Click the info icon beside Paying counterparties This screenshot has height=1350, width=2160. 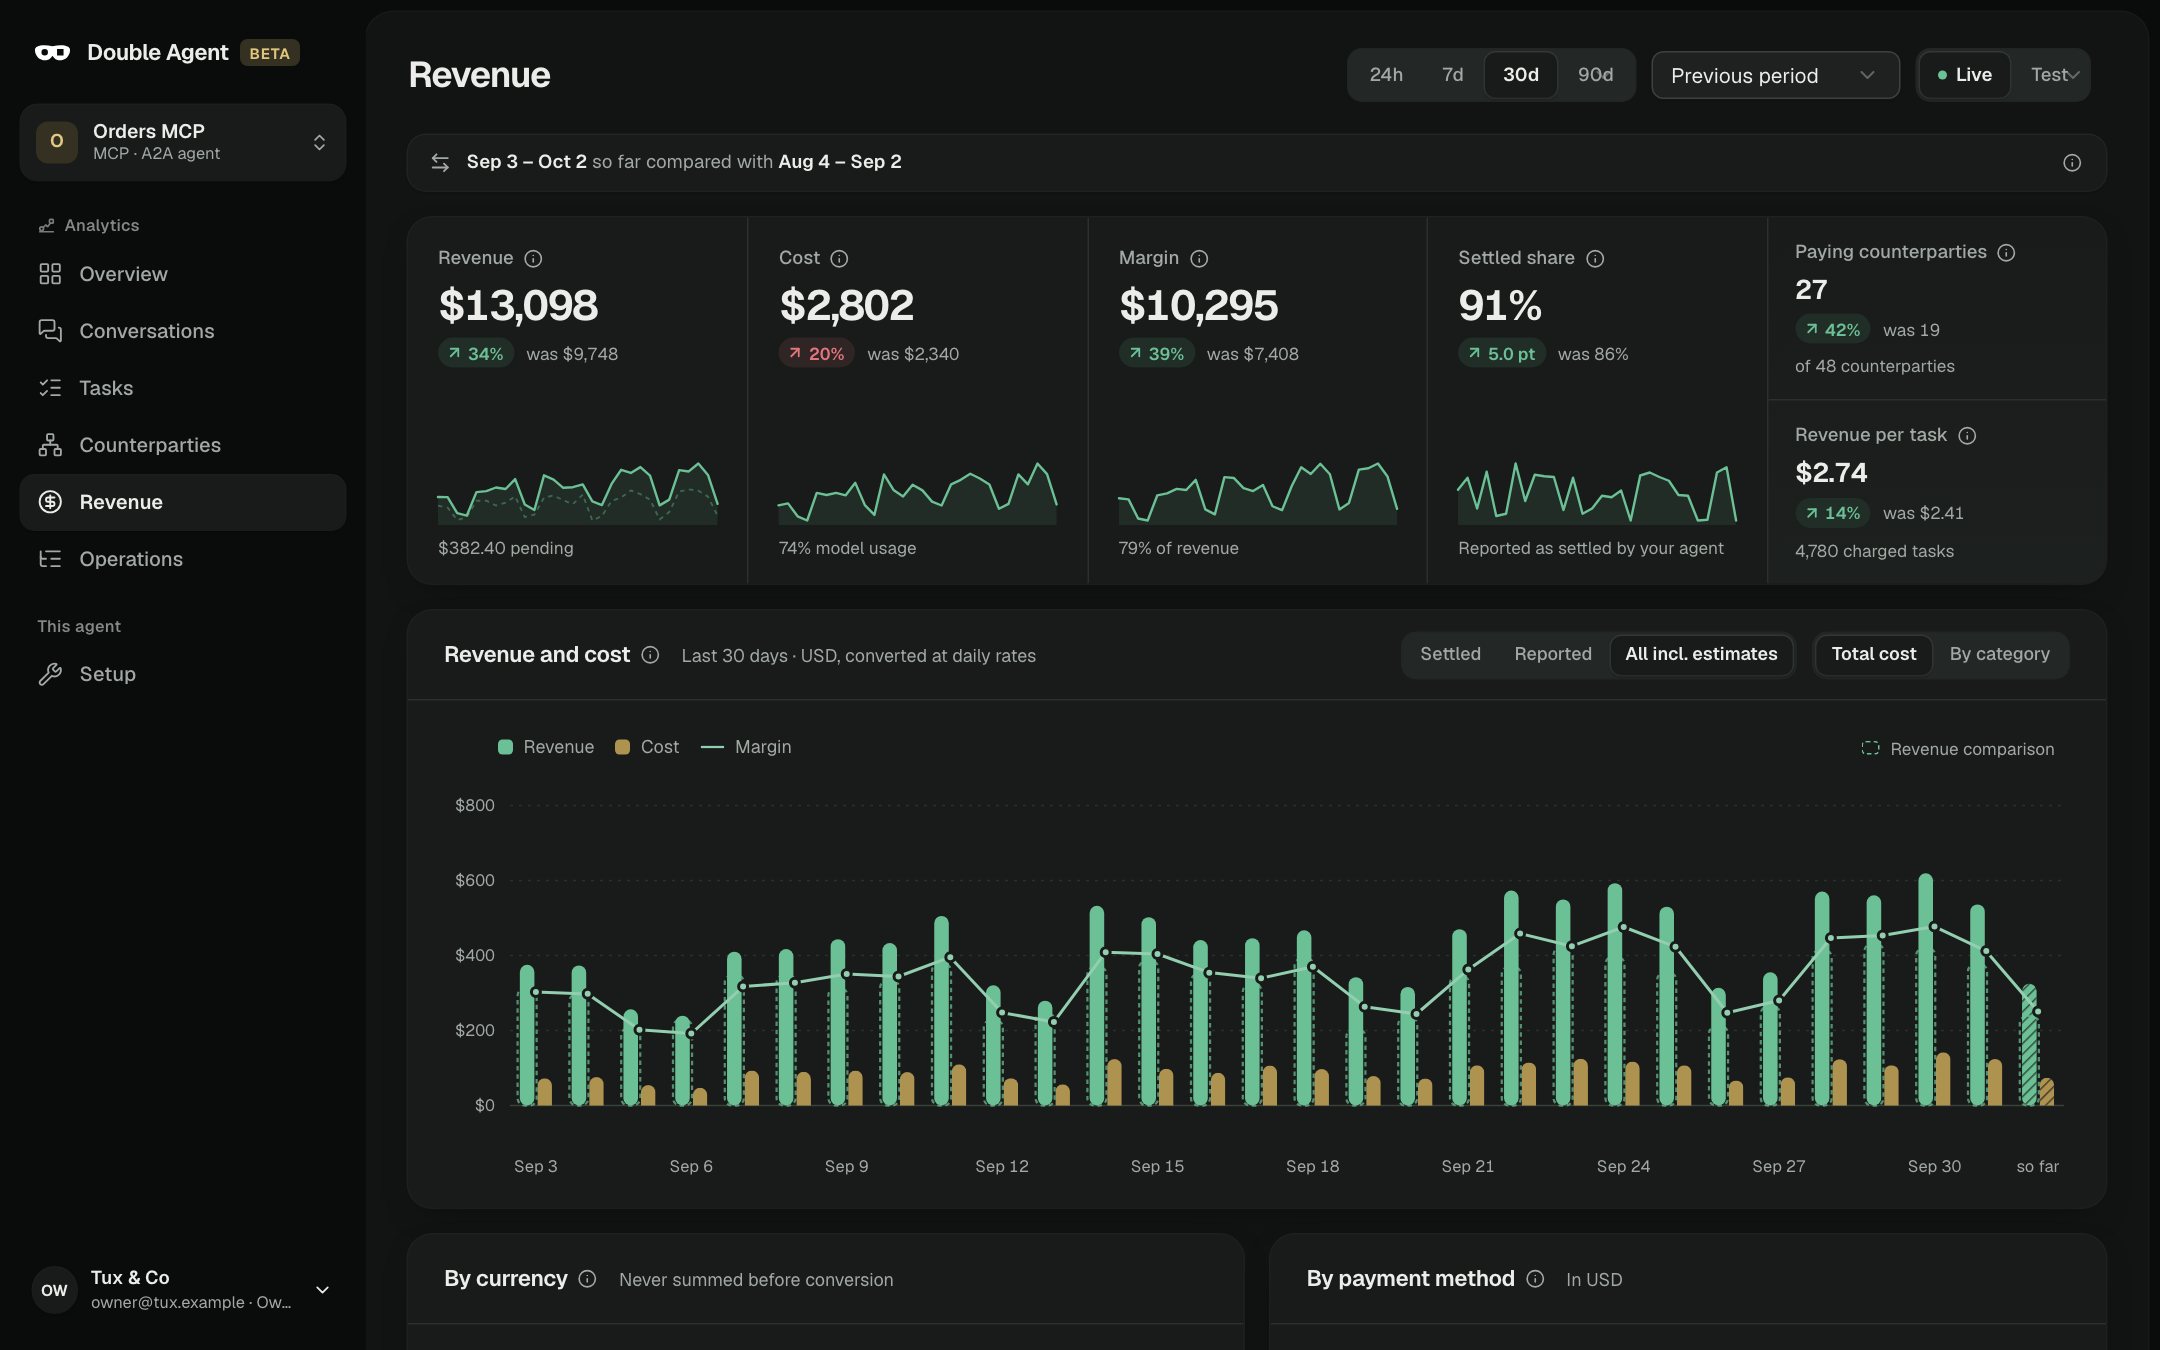coord(2006,253)
